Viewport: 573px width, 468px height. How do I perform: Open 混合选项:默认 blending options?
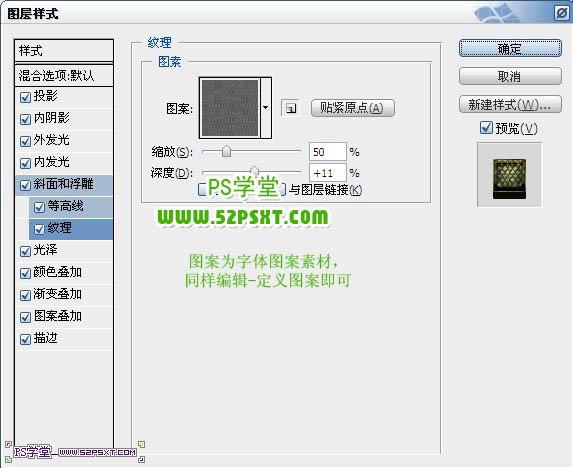(x=64, y=76)
